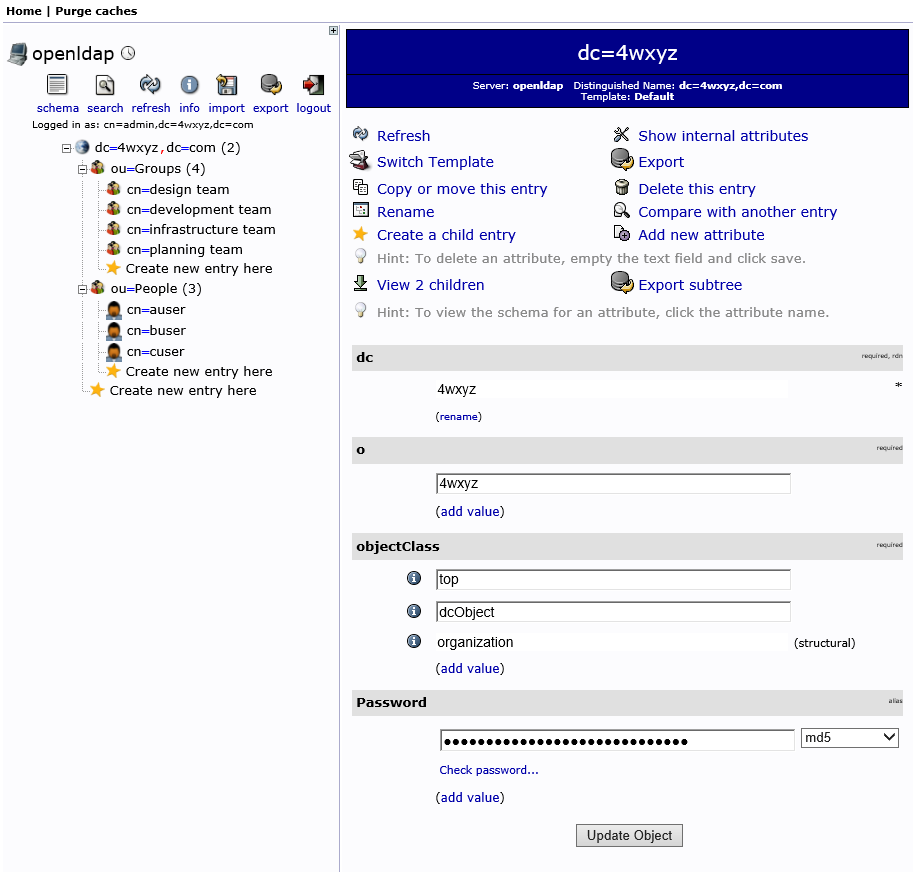Select cn=development team in tree
Viewport: 918px width, 872px height.
click(x=199, y=210)
